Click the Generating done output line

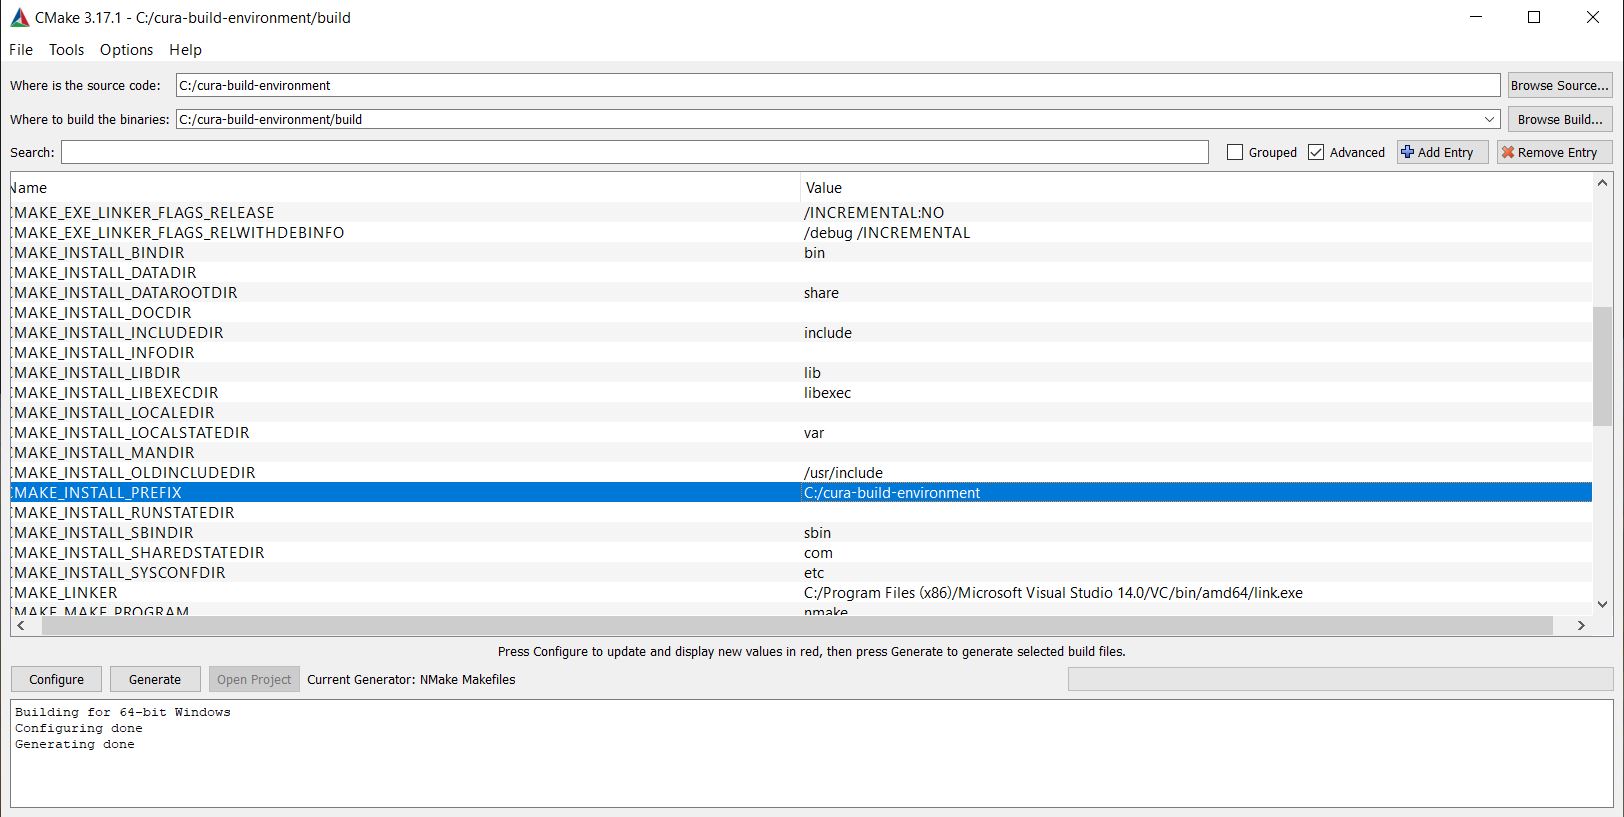point(74,744)
